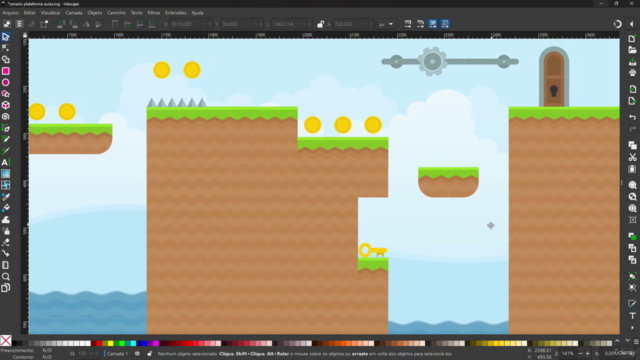The image size is (640, 360).
Task: Select the Gradient tool
Action: [5, 174]
